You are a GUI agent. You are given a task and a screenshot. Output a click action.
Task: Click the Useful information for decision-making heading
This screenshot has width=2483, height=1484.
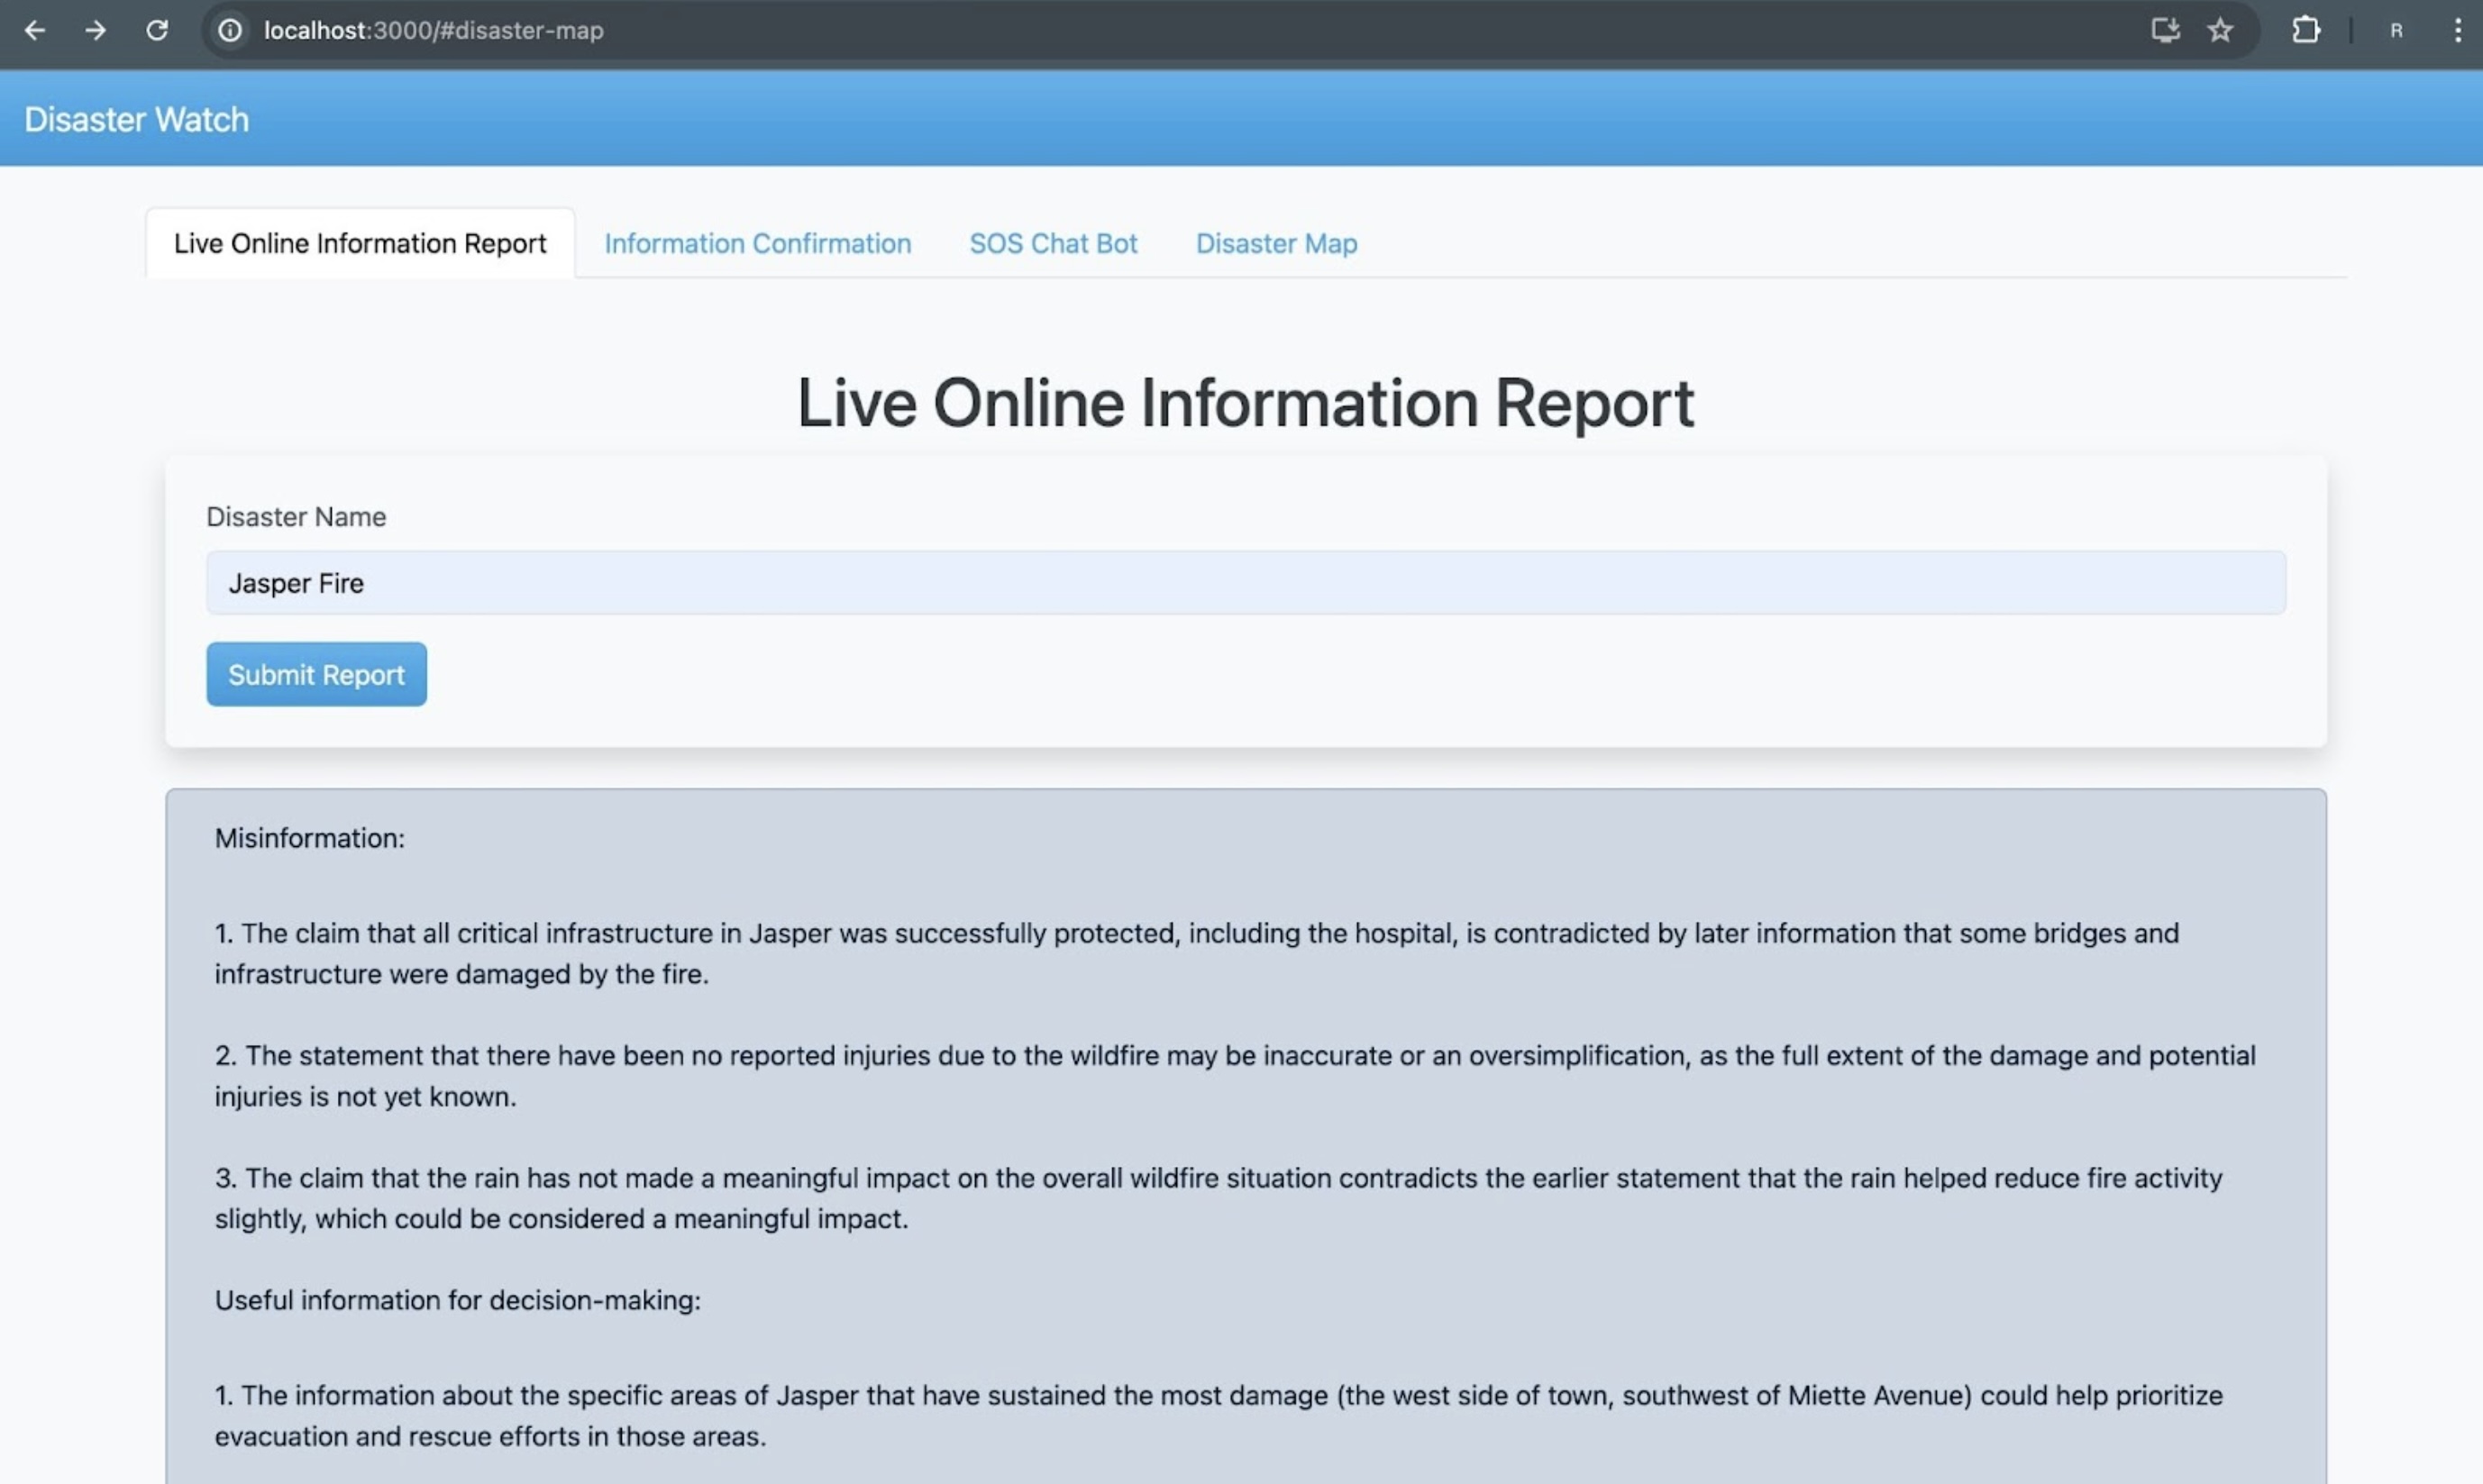[x=458, y=1300]
